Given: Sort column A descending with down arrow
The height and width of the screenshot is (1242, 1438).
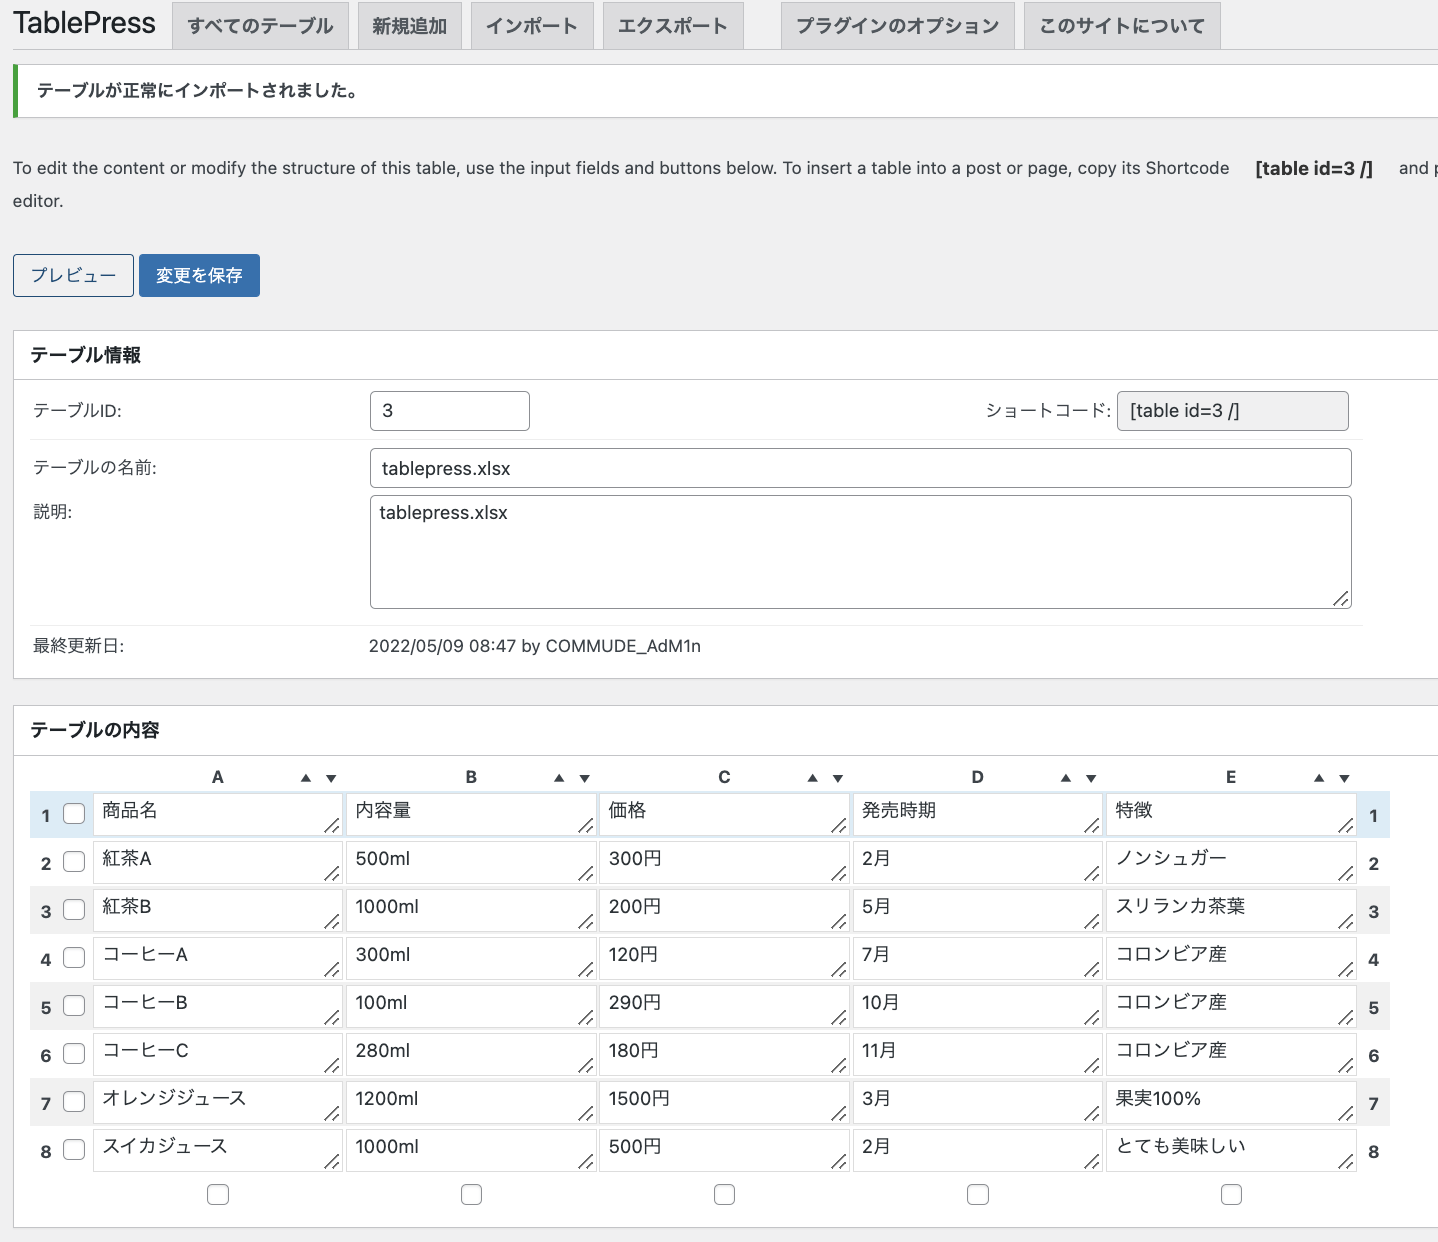Looking at the screenshot, I should point(331,778).
